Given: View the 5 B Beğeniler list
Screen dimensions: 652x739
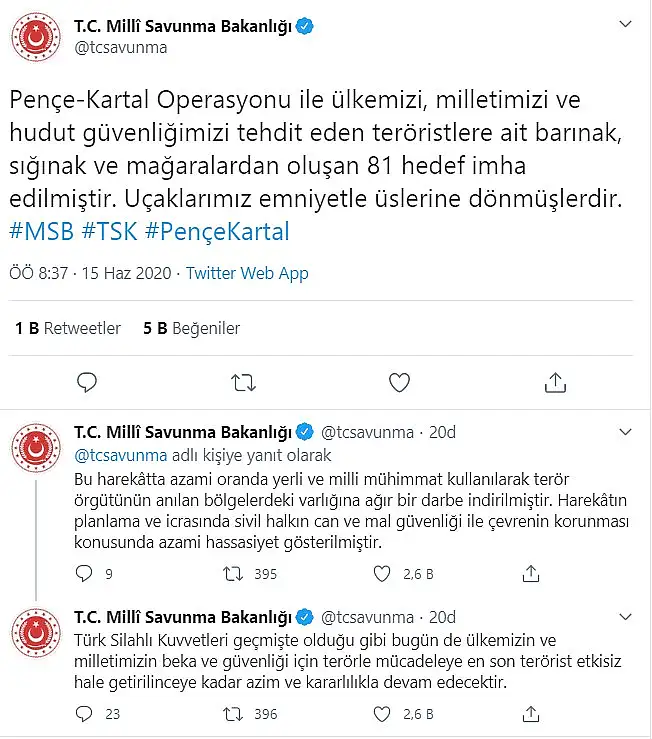Looking at the screenshot, I should 191,328.
